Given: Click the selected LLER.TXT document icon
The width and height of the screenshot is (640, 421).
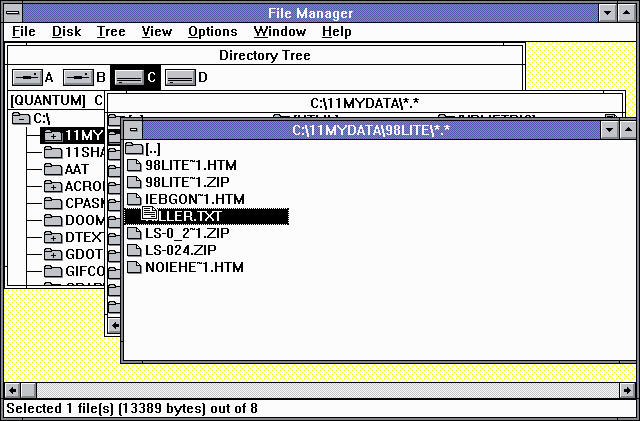Looking at the screenshot, I should pos(149,214).
